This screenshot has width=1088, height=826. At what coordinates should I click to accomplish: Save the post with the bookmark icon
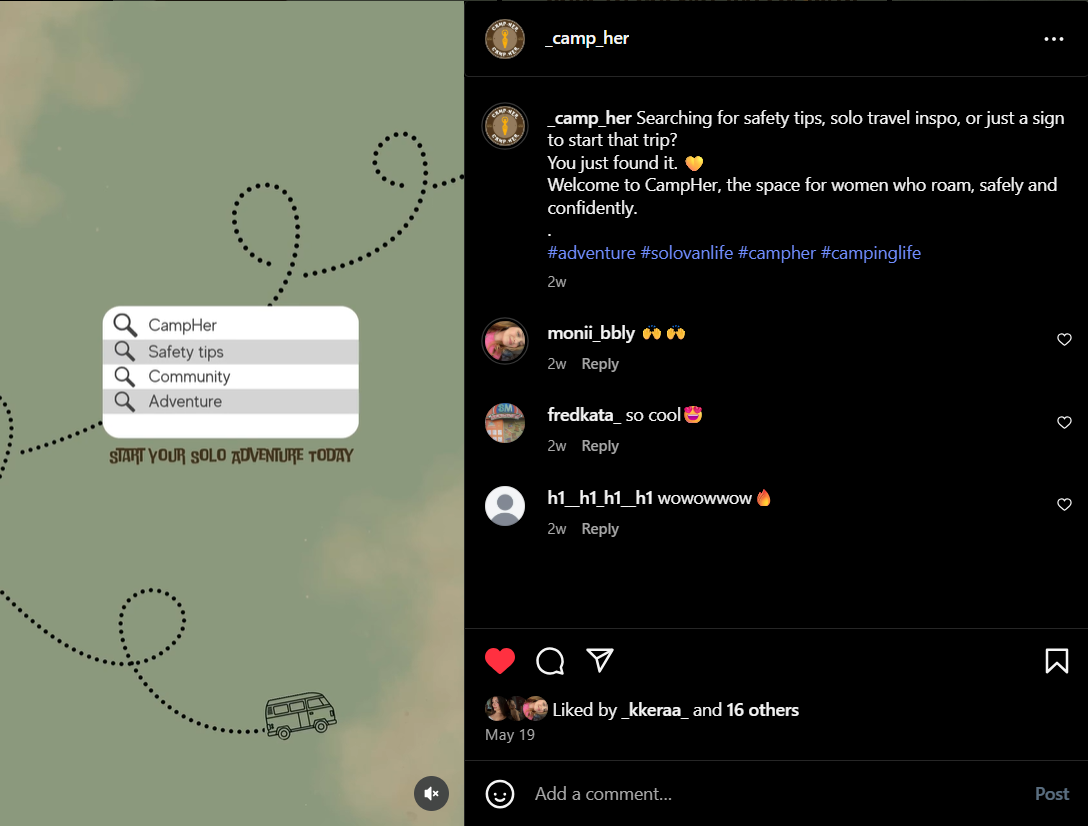pyautogui.click(x=1057, y=661)
